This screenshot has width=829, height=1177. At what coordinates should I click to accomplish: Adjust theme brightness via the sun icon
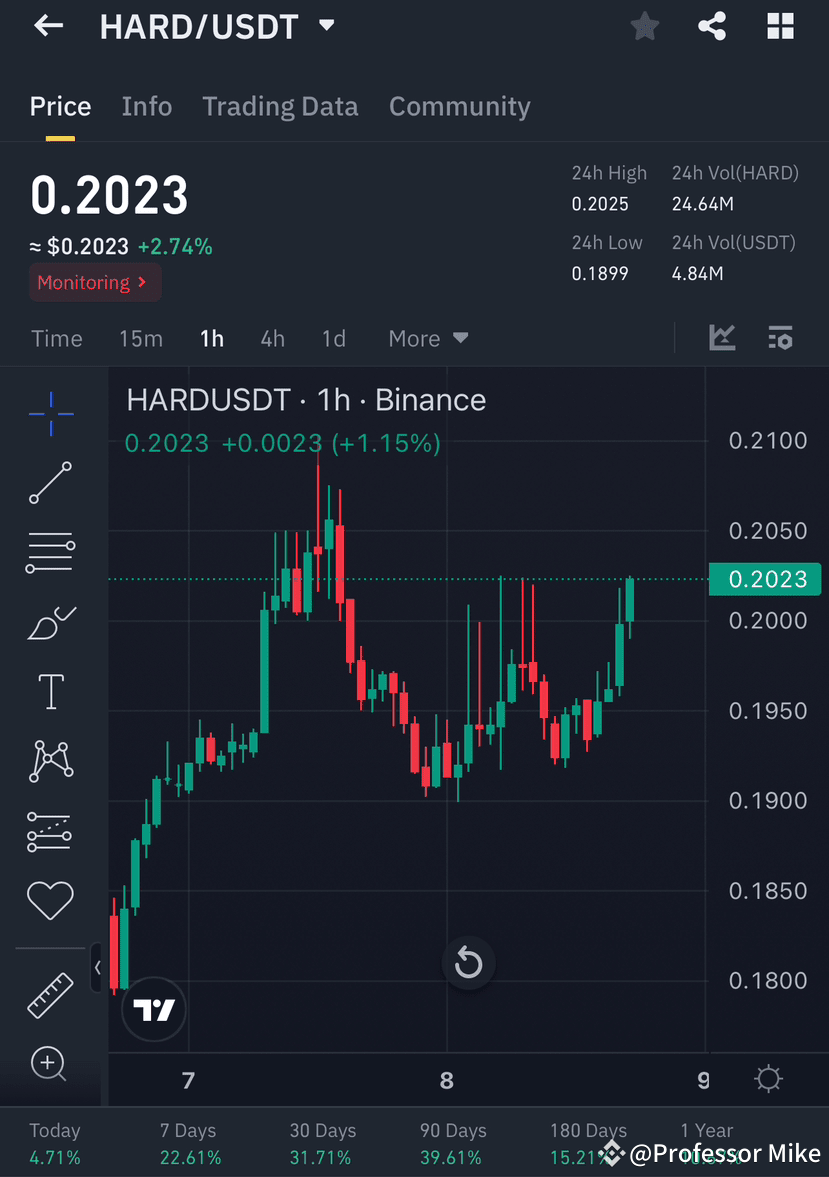tap(768, 1079)
